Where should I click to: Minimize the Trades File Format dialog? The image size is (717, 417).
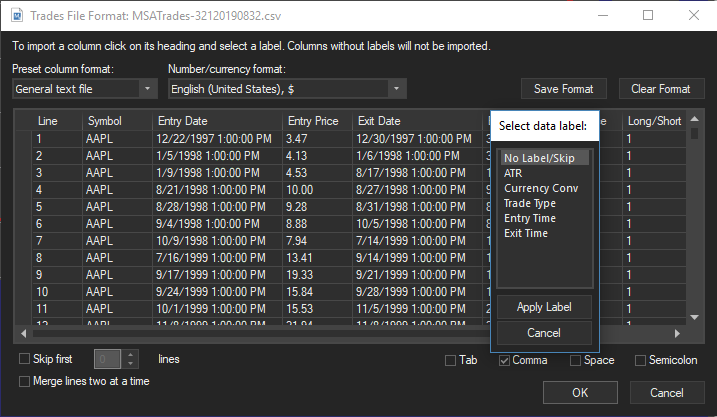pos(603,16)
